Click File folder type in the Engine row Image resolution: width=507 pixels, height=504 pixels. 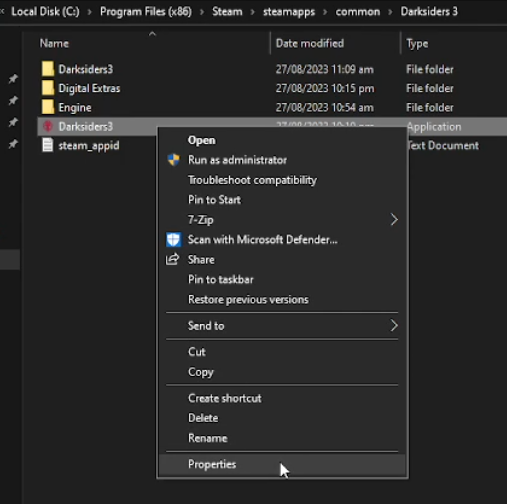coord(430,108)
